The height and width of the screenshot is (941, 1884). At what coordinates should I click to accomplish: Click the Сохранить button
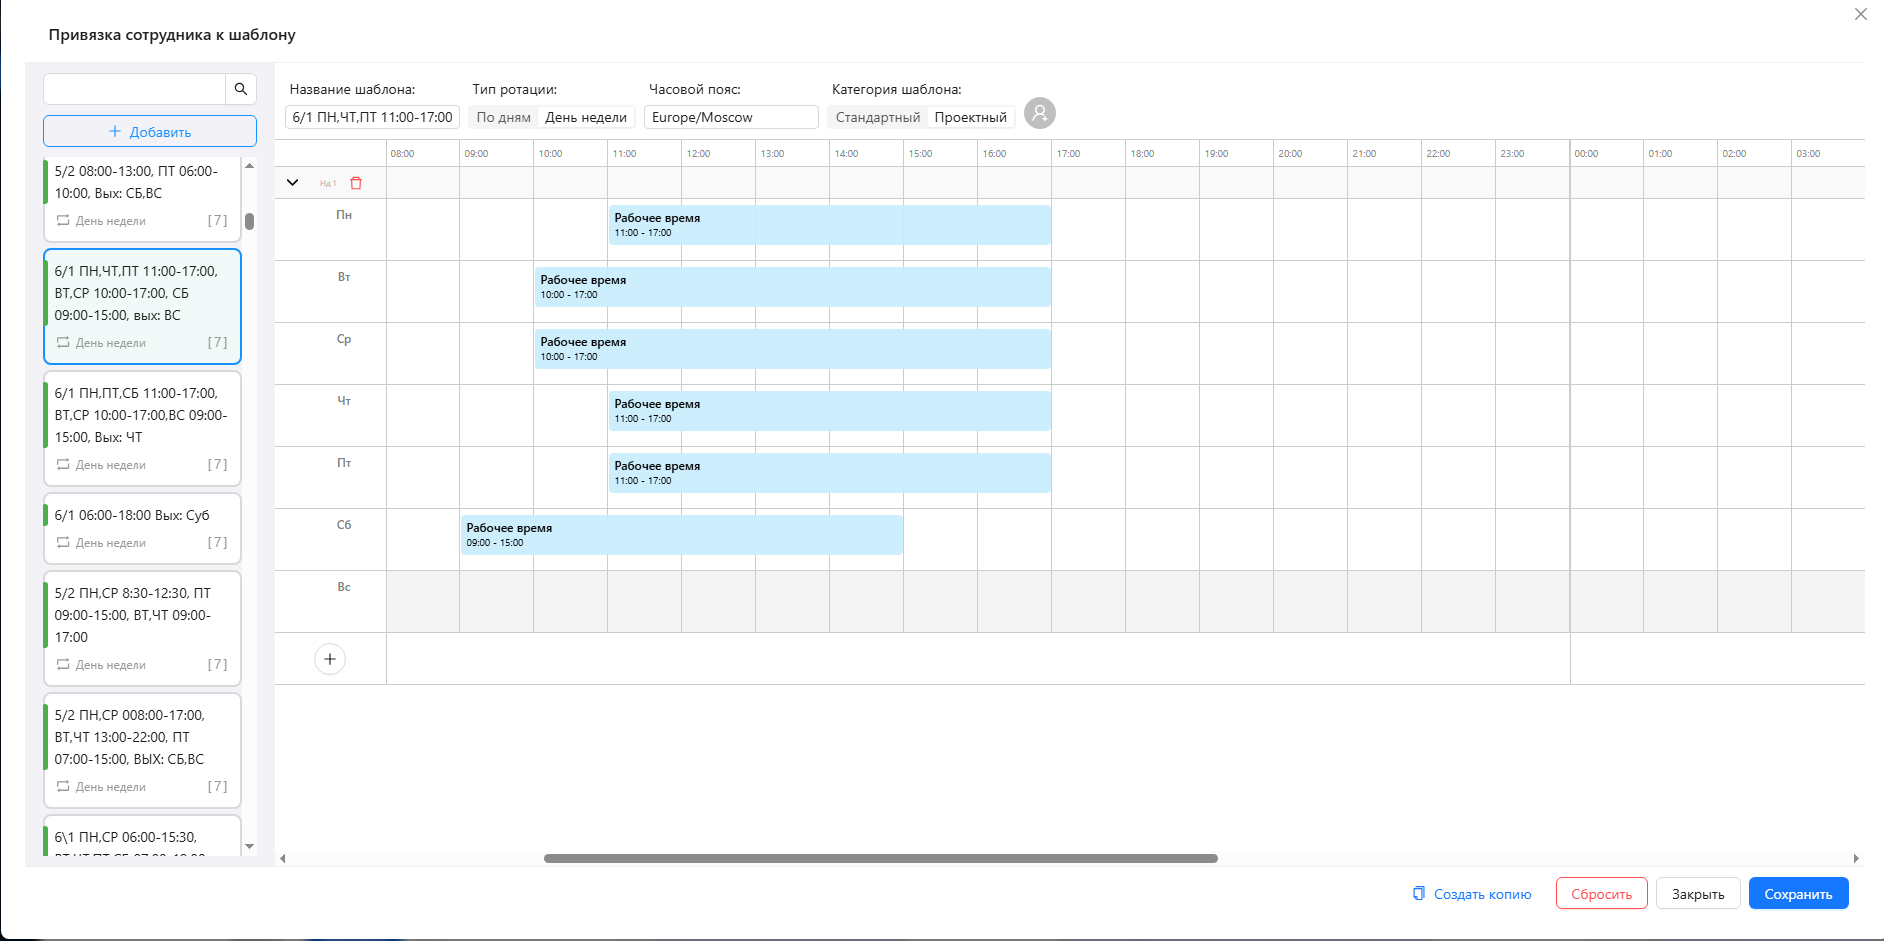click(1798, 893)
